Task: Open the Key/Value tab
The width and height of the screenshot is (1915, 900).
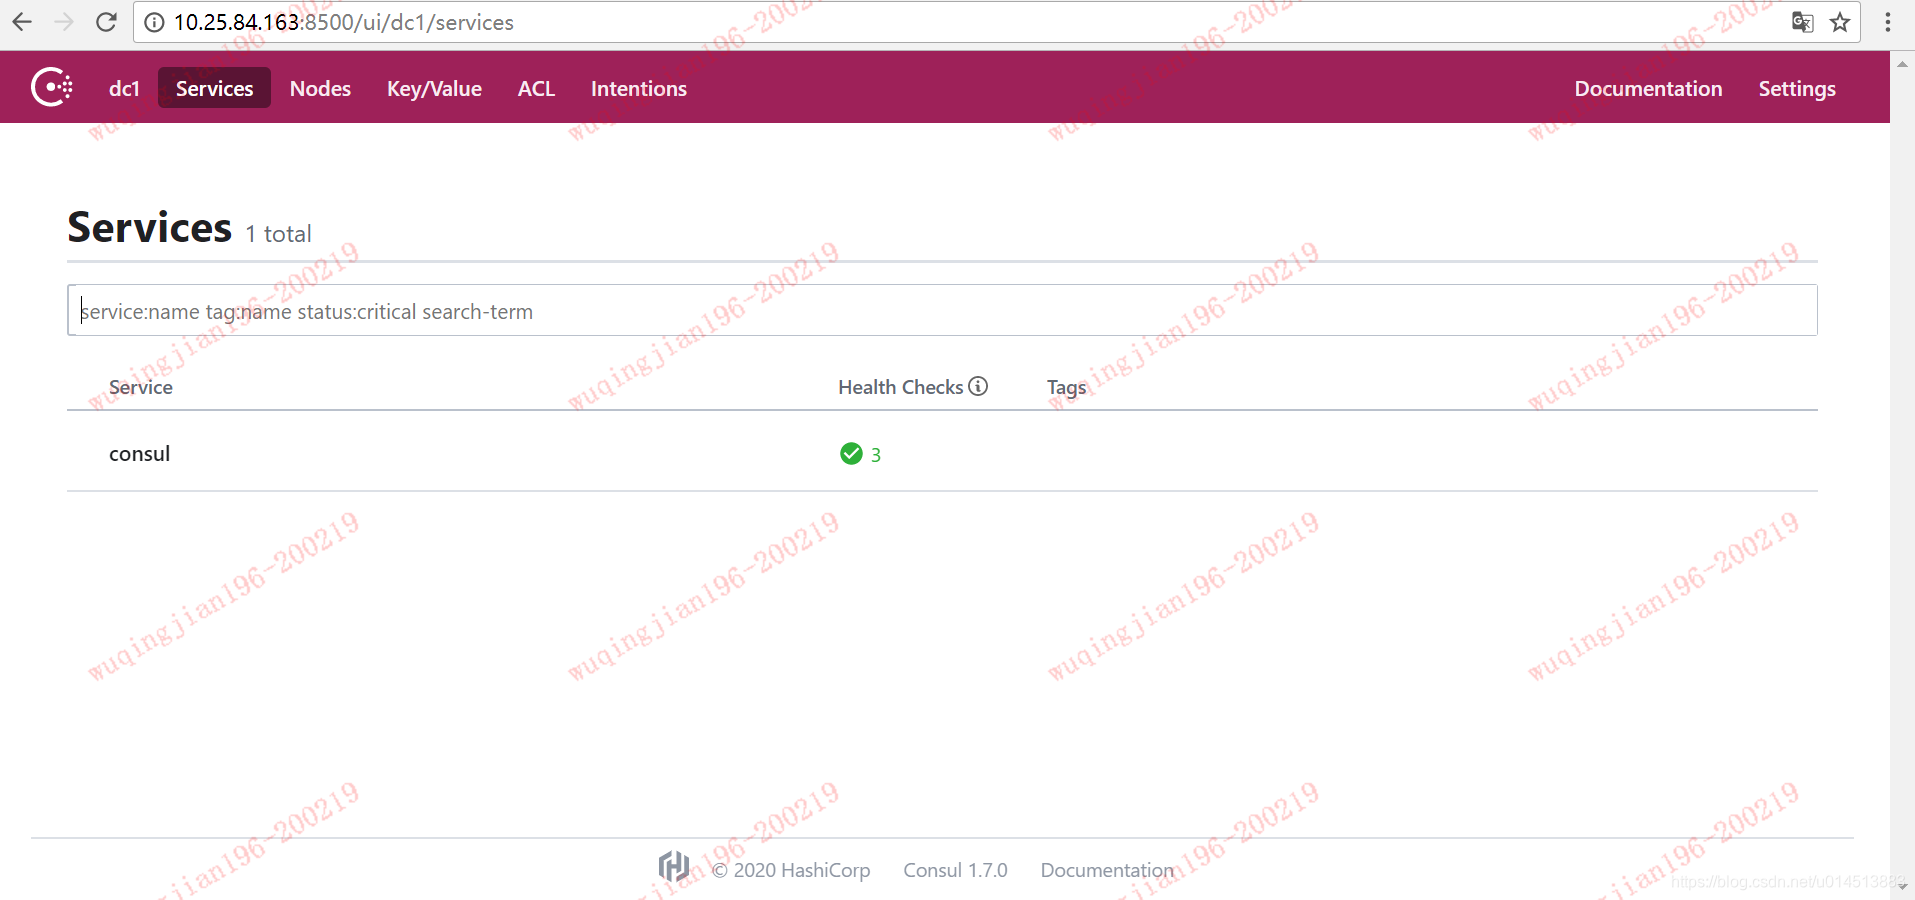Action: coord(434,88)
